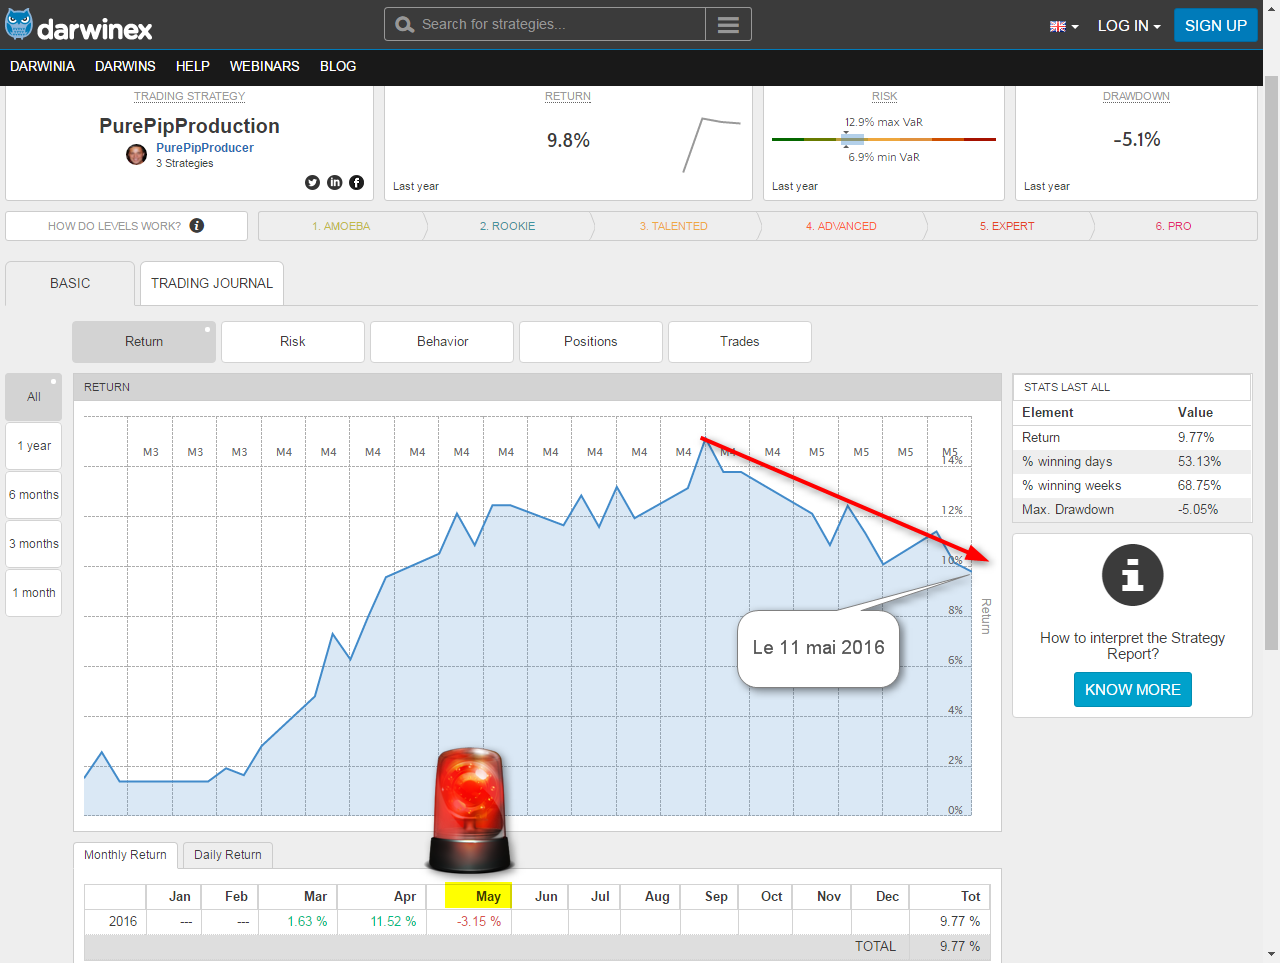This screenshot has width=1280, height=963.
Task: Select the Risk journal section
Action: point(293,342)
